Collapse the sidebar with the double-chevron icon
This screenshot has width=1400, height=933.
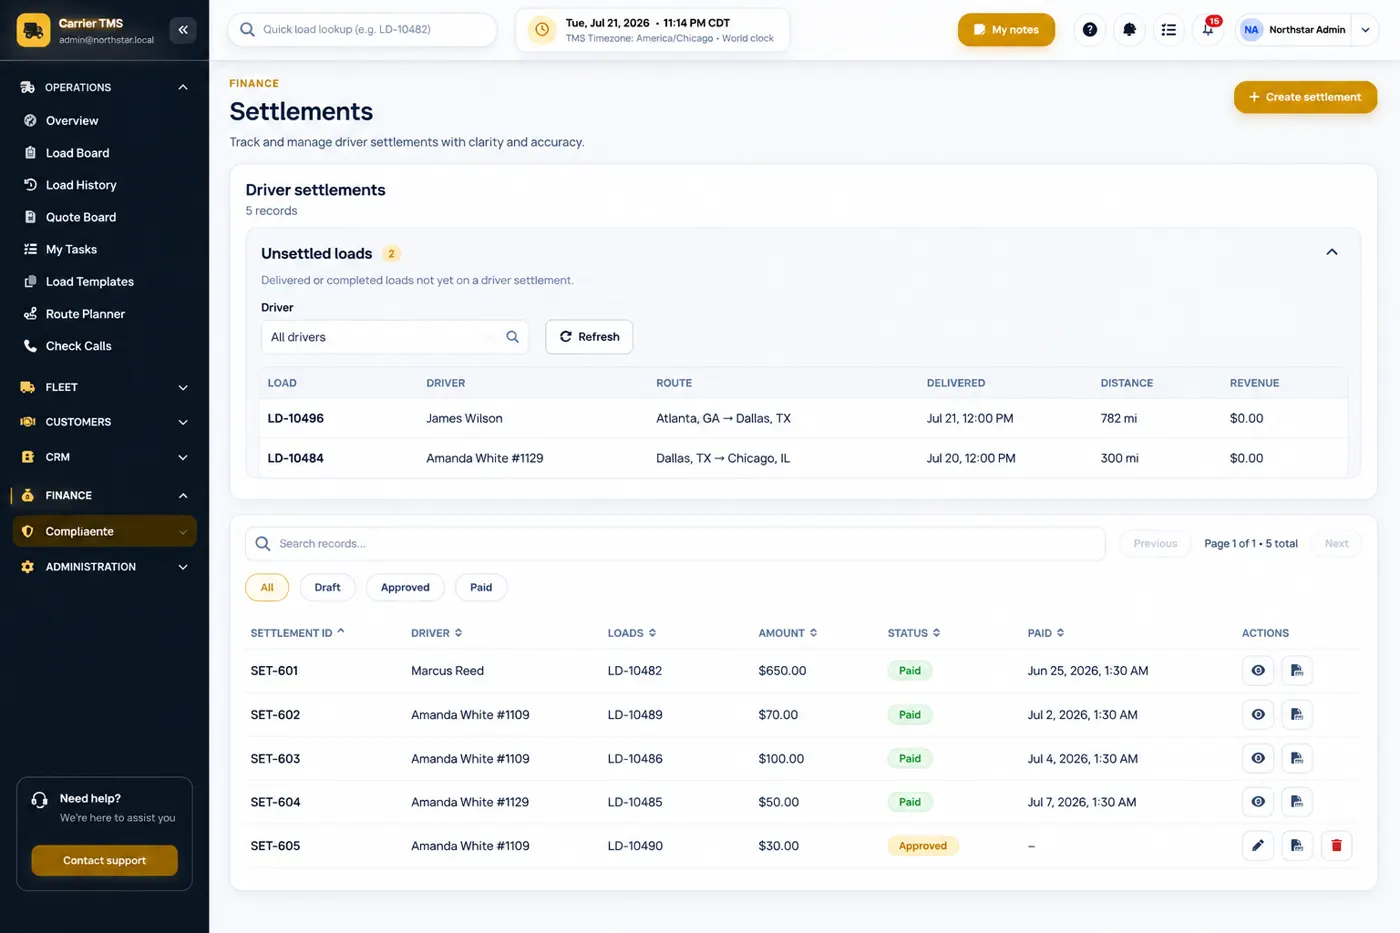(183, 30)
